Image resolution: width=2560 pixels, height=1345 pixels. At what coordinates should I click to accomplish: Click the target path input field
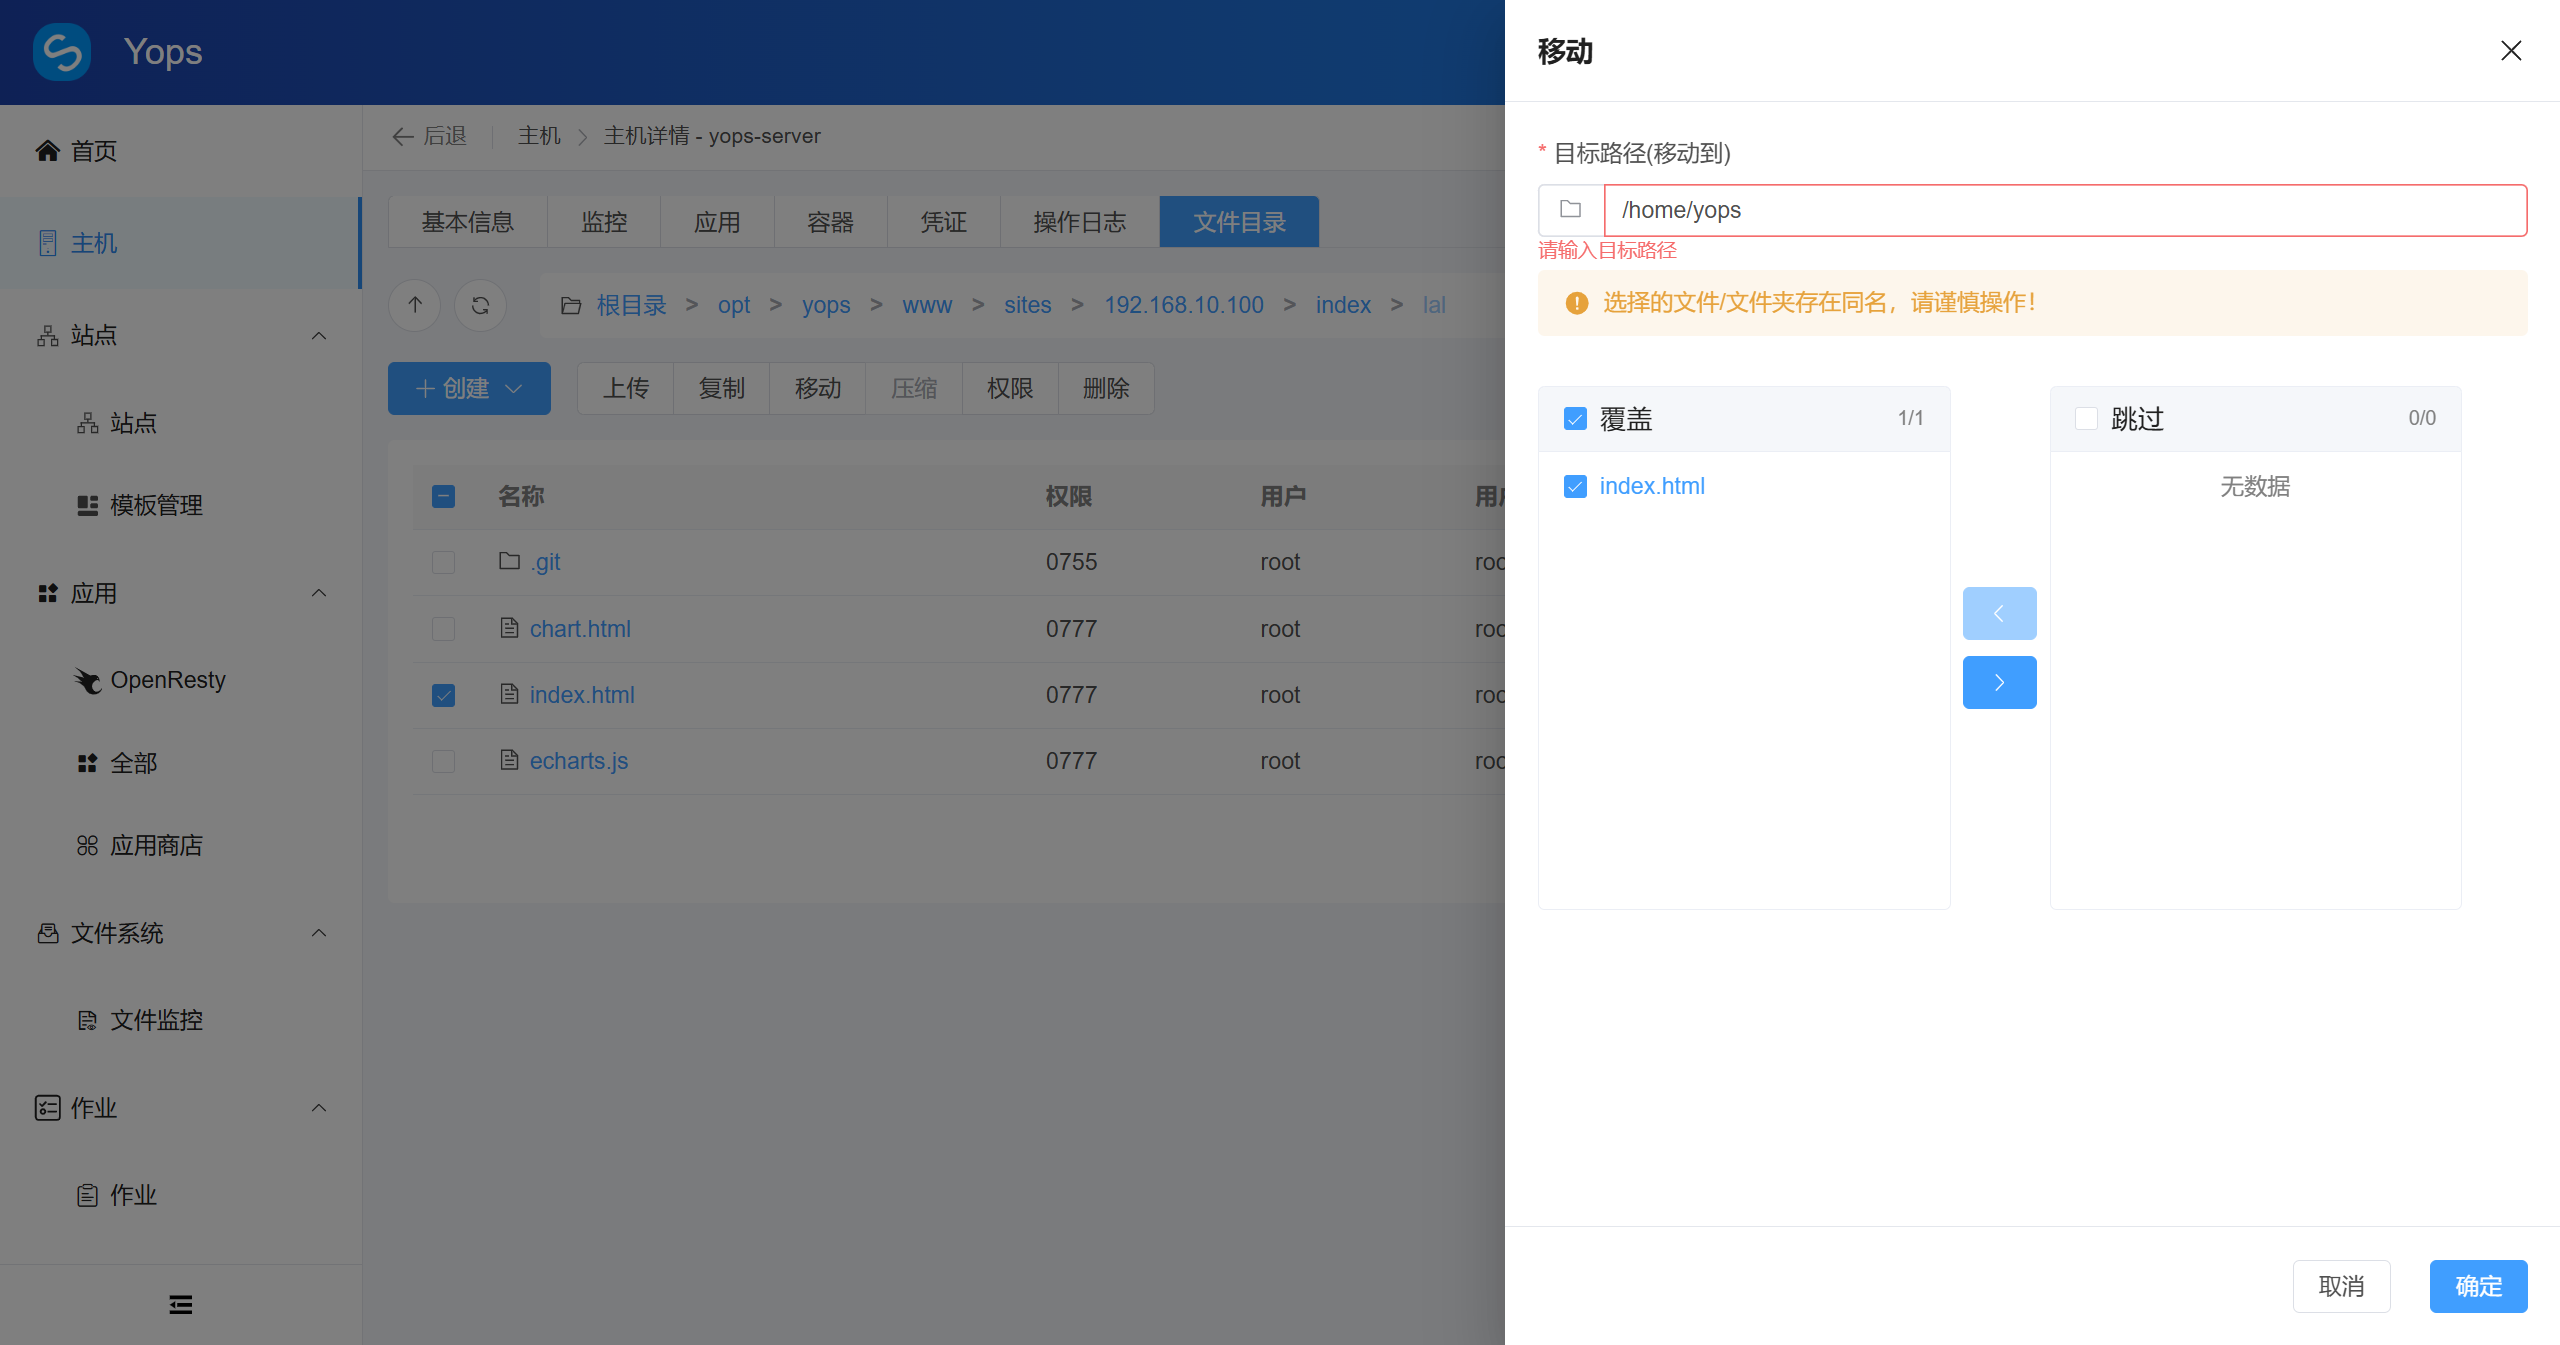(2064, 210)
